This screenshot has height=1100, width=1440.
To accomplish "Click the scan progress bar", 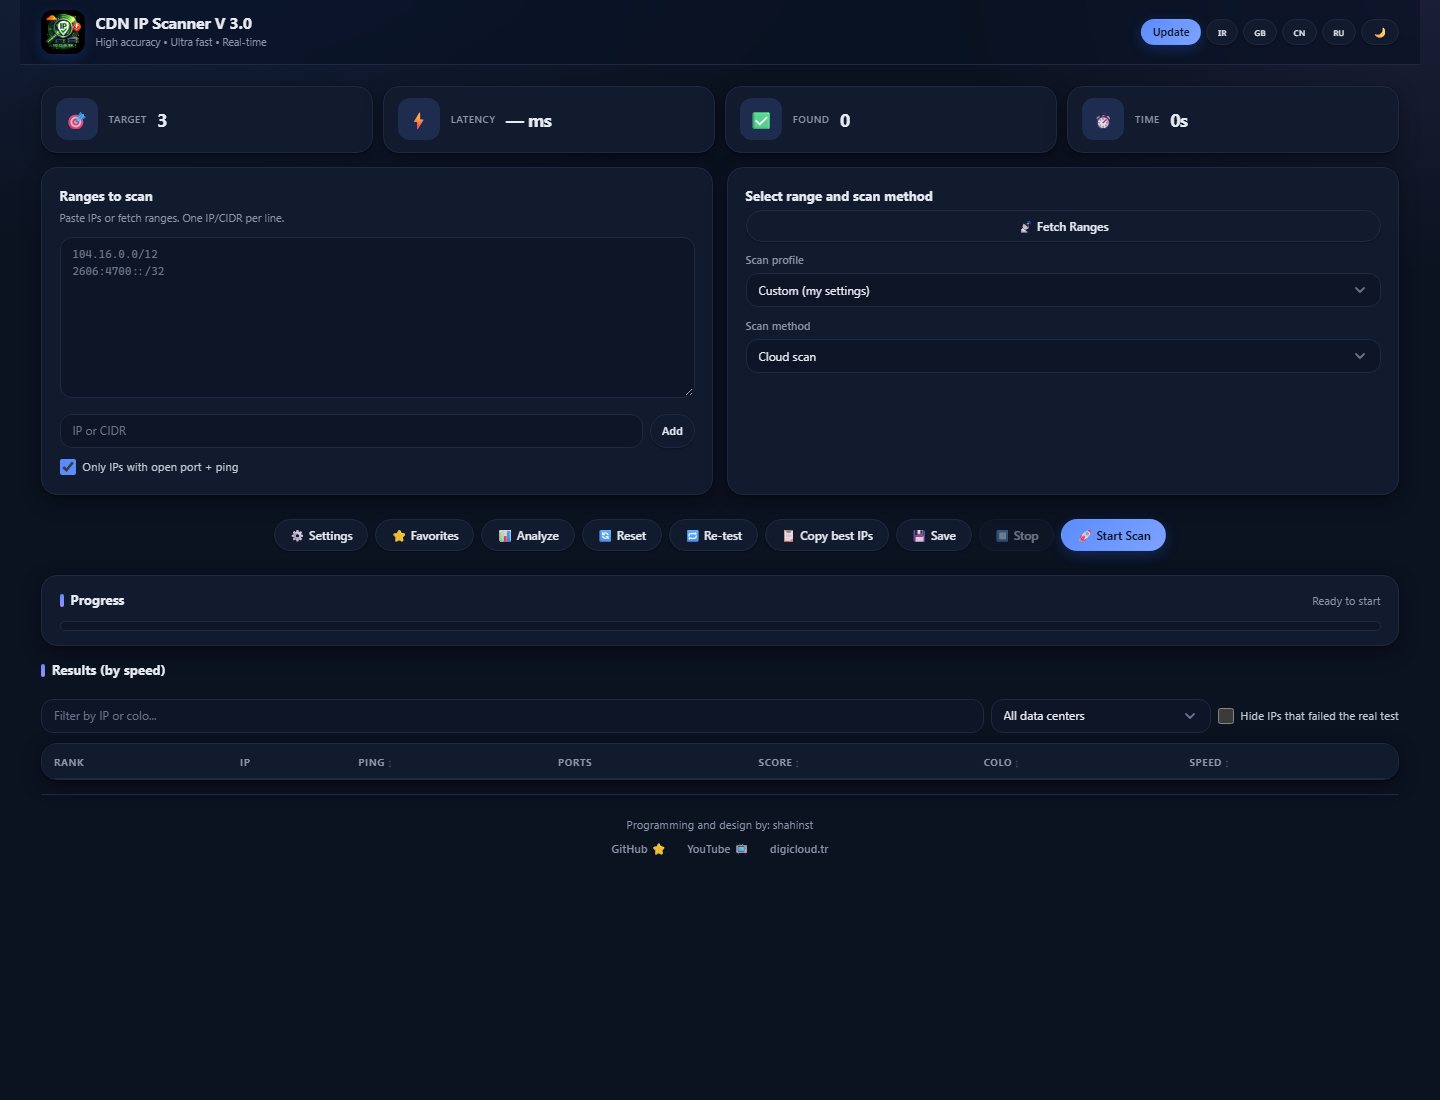I will 720,626.
